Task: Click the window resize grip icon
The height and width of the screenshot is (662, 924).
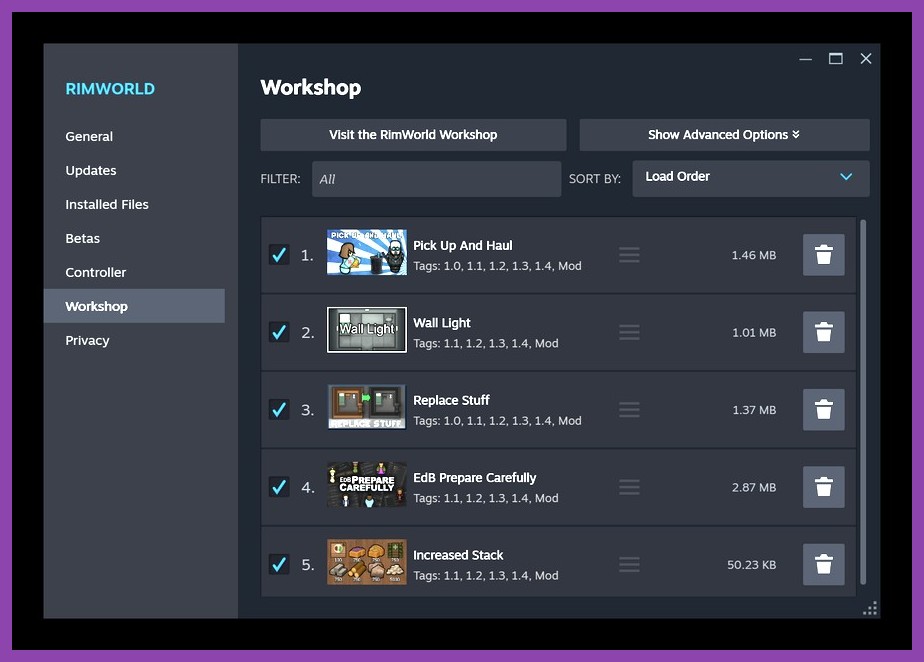Action: coord(870,608)
